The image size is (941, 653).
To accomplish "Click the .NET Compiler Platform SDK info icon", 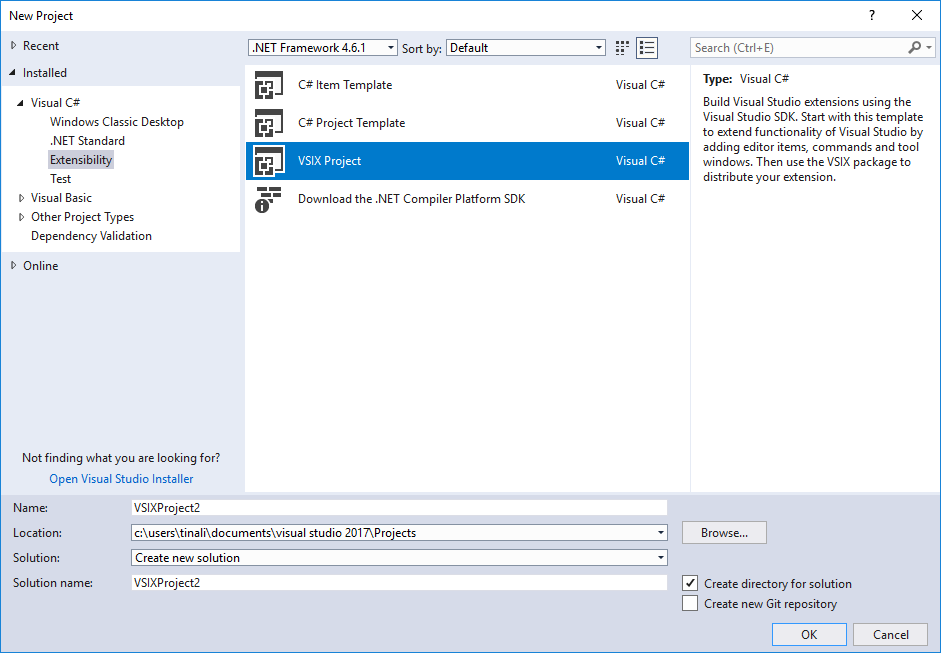I will pyautogui.click(x=268, y=198).
